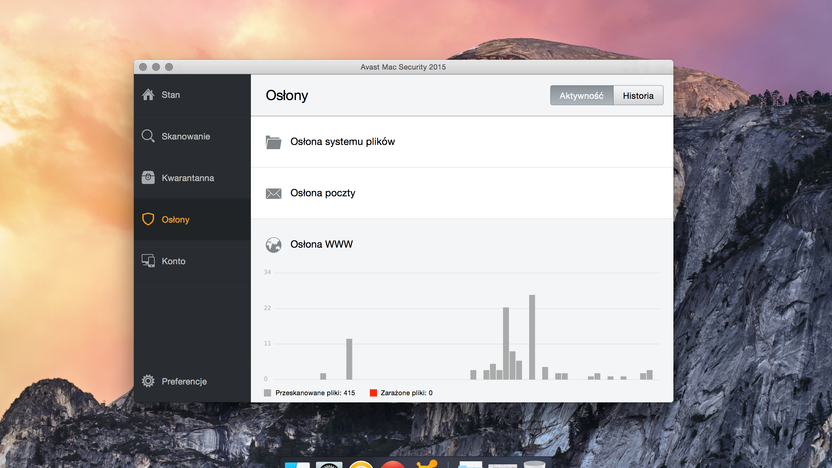This screenshot has width=832, height=468.
Task: Expand Osłona poczty row
Action: [x=462, y=193]
